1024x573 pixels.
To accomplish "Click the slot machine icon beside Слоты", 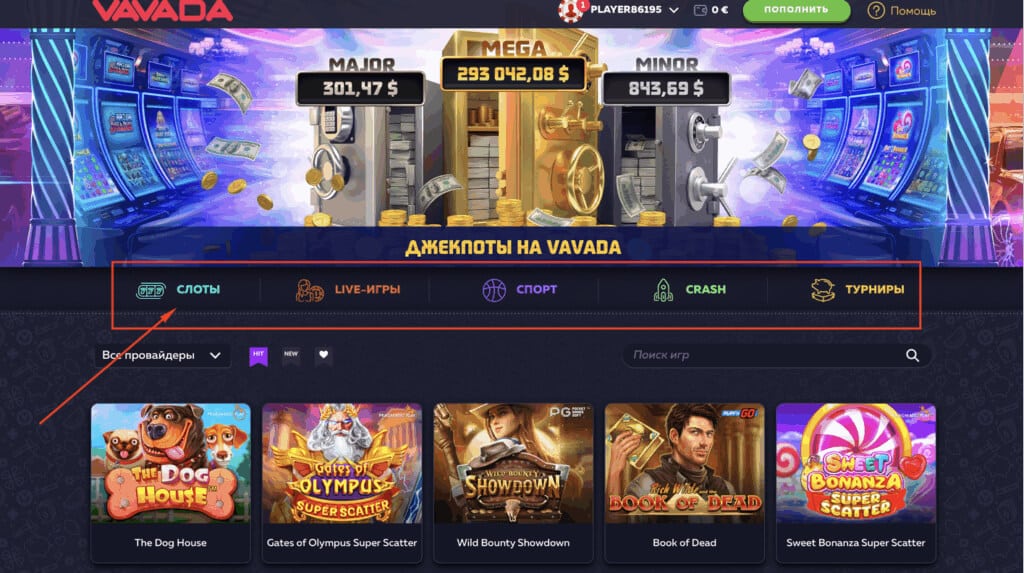I will (x=150, y=290).
